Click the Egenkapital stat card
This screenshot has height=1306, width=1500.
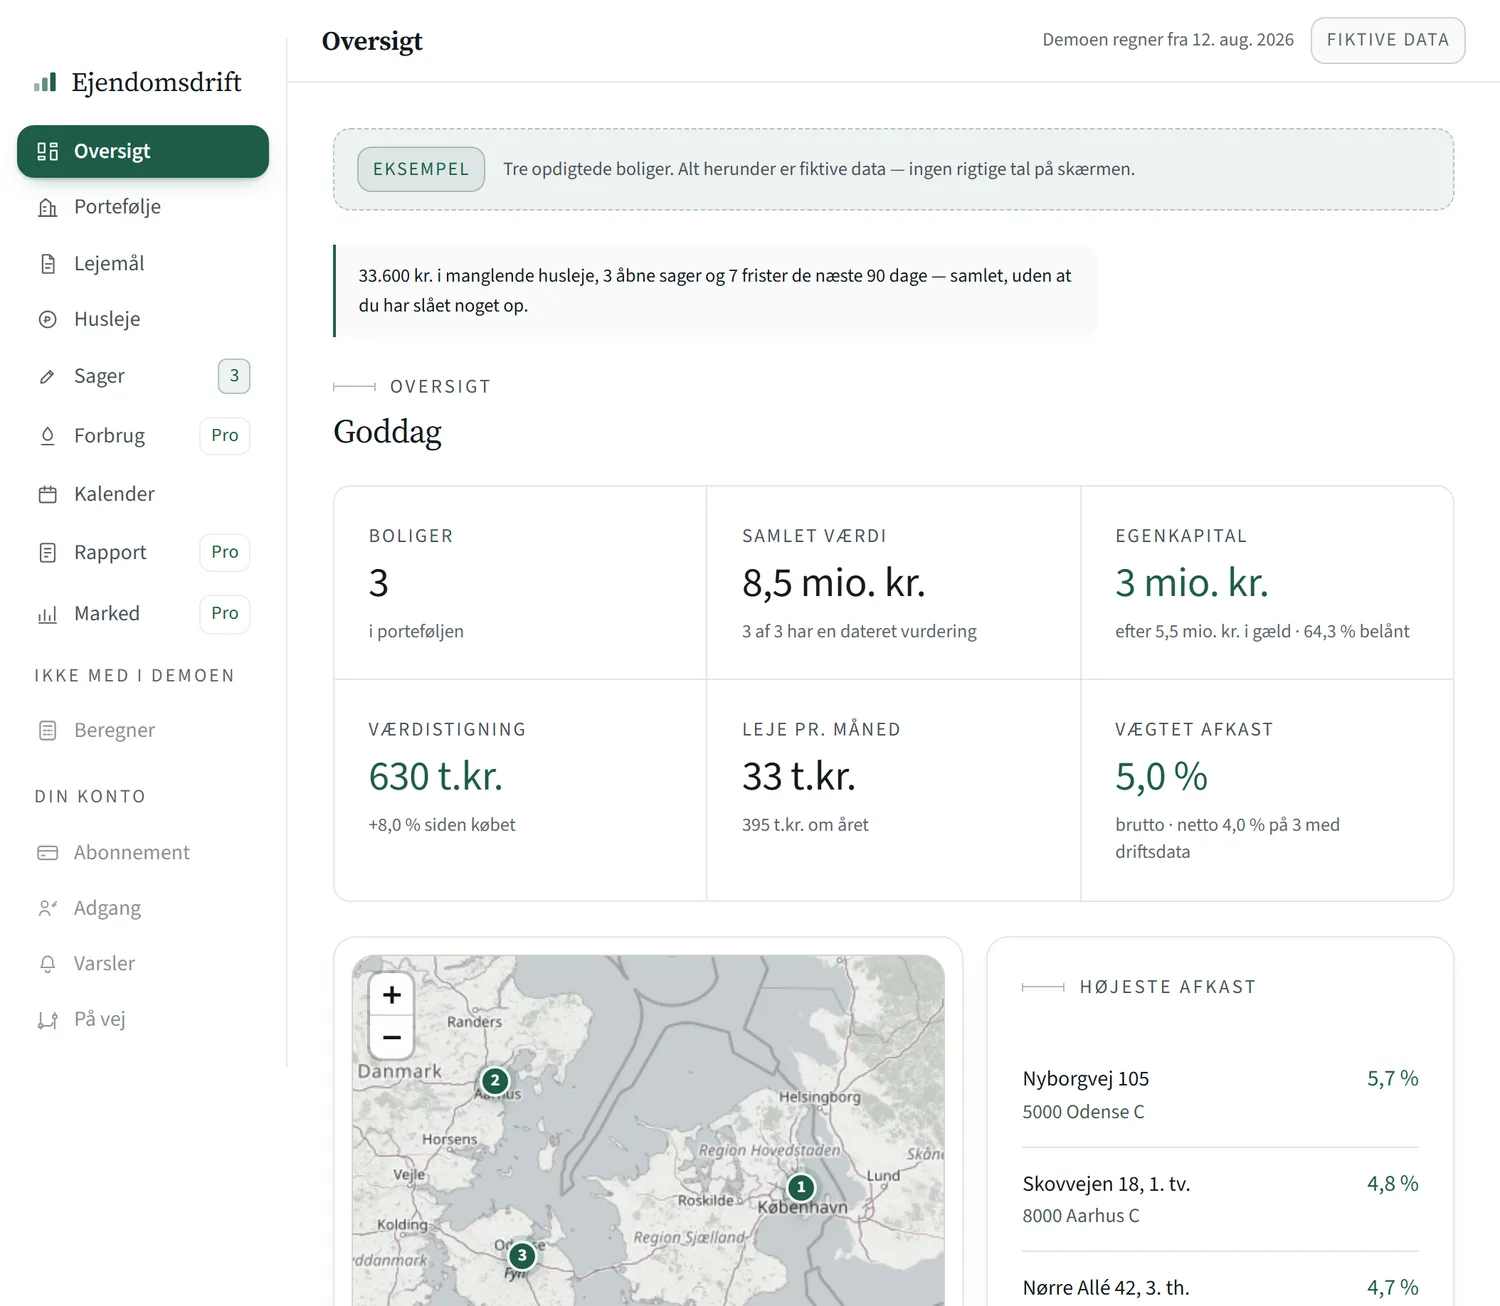1267,583
